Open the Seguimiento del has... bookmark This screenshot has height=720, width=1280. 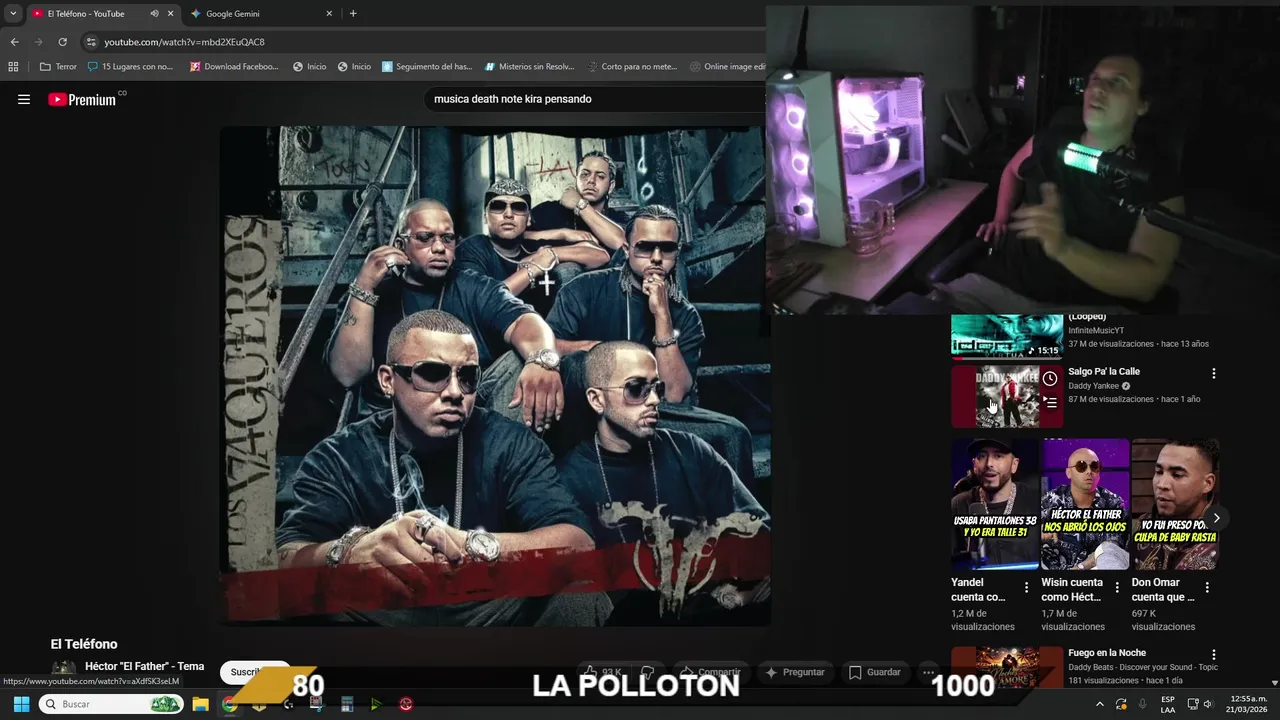[427, 67]
